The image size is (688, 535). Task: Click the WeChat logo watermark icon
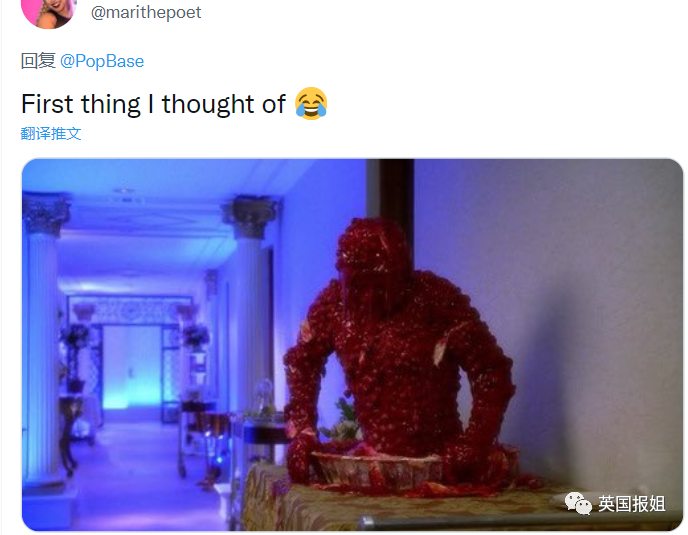(578, 503)
